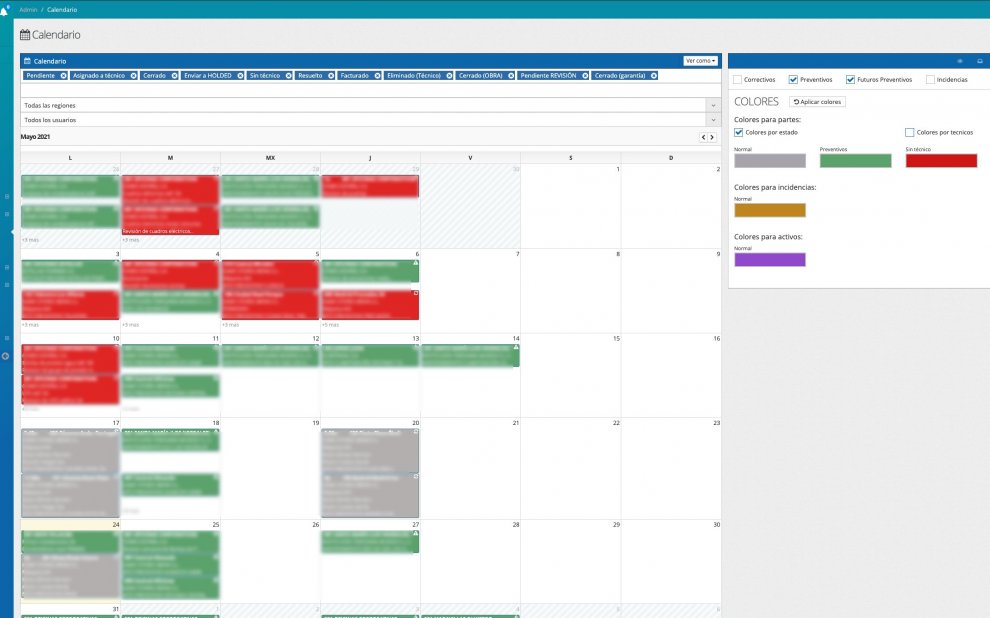Expand the Todos los usuarios dropdown
Image resolution: width=990 pixels, height=618 pixels.
pyautogui.click(x=712, y=120)
